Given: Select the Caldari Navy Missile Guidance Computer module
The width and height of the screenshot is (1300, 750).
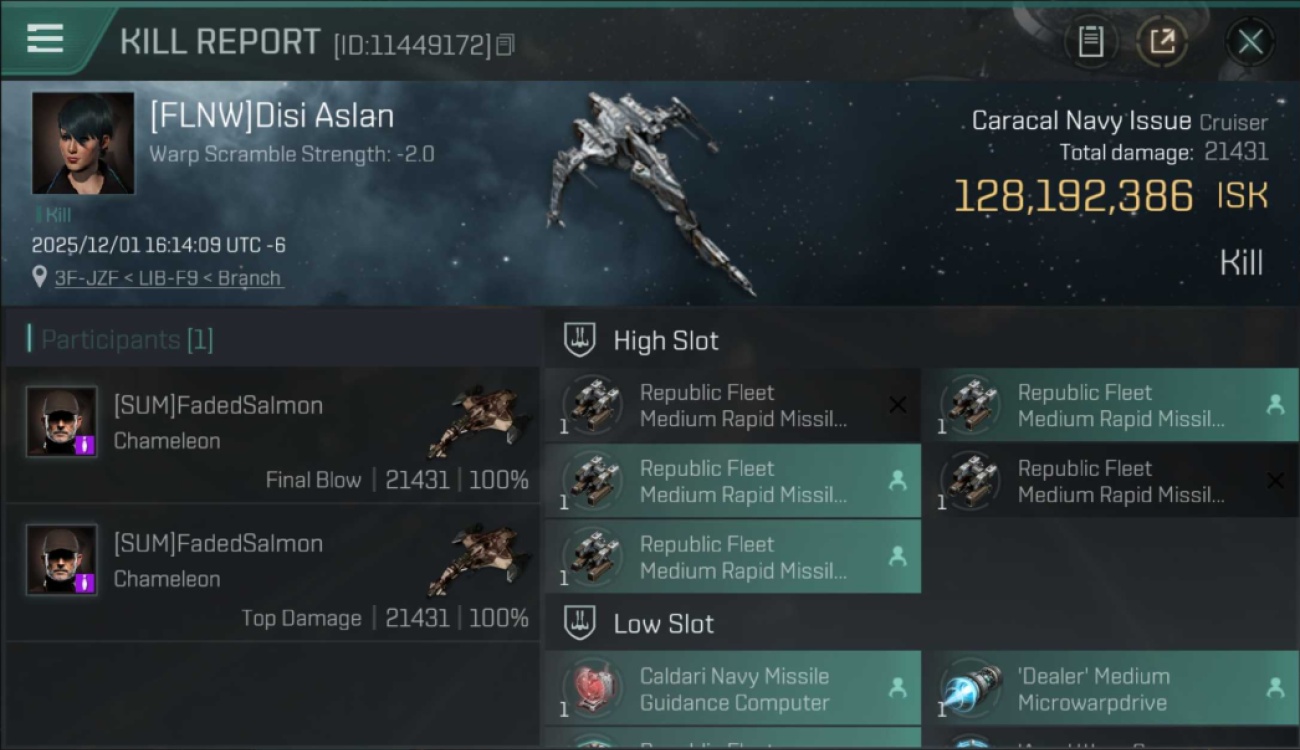Looking at the screenshot, I should [x=733, y=689].
